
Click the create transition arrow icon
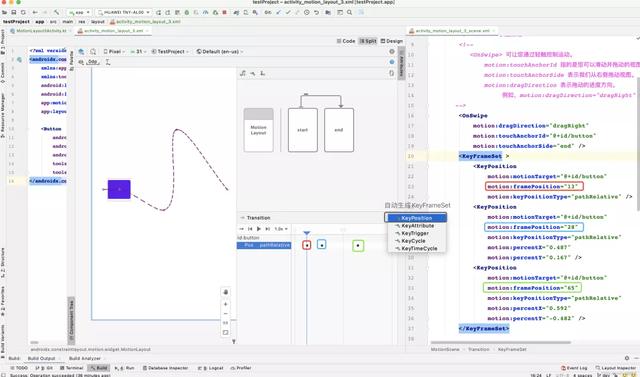pos(253,73)
